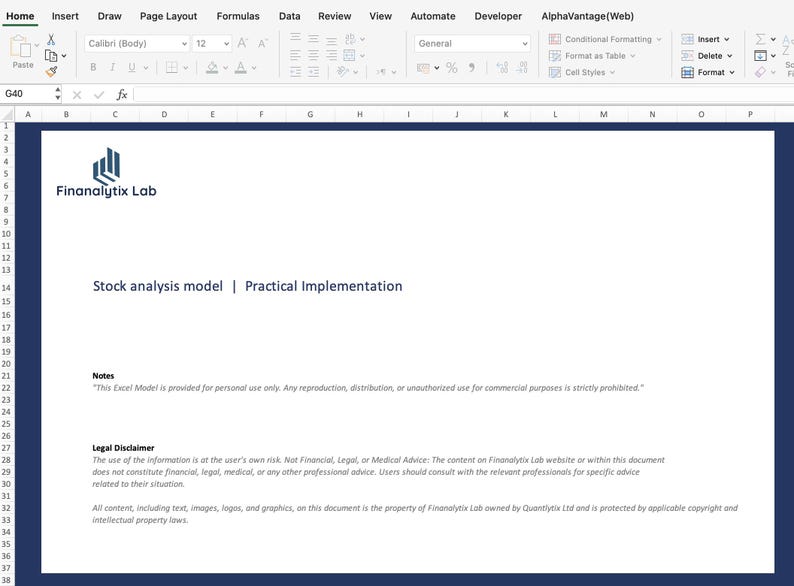Click into the formula bar field
The image size is (794, 586).
[x=463, y=94]
